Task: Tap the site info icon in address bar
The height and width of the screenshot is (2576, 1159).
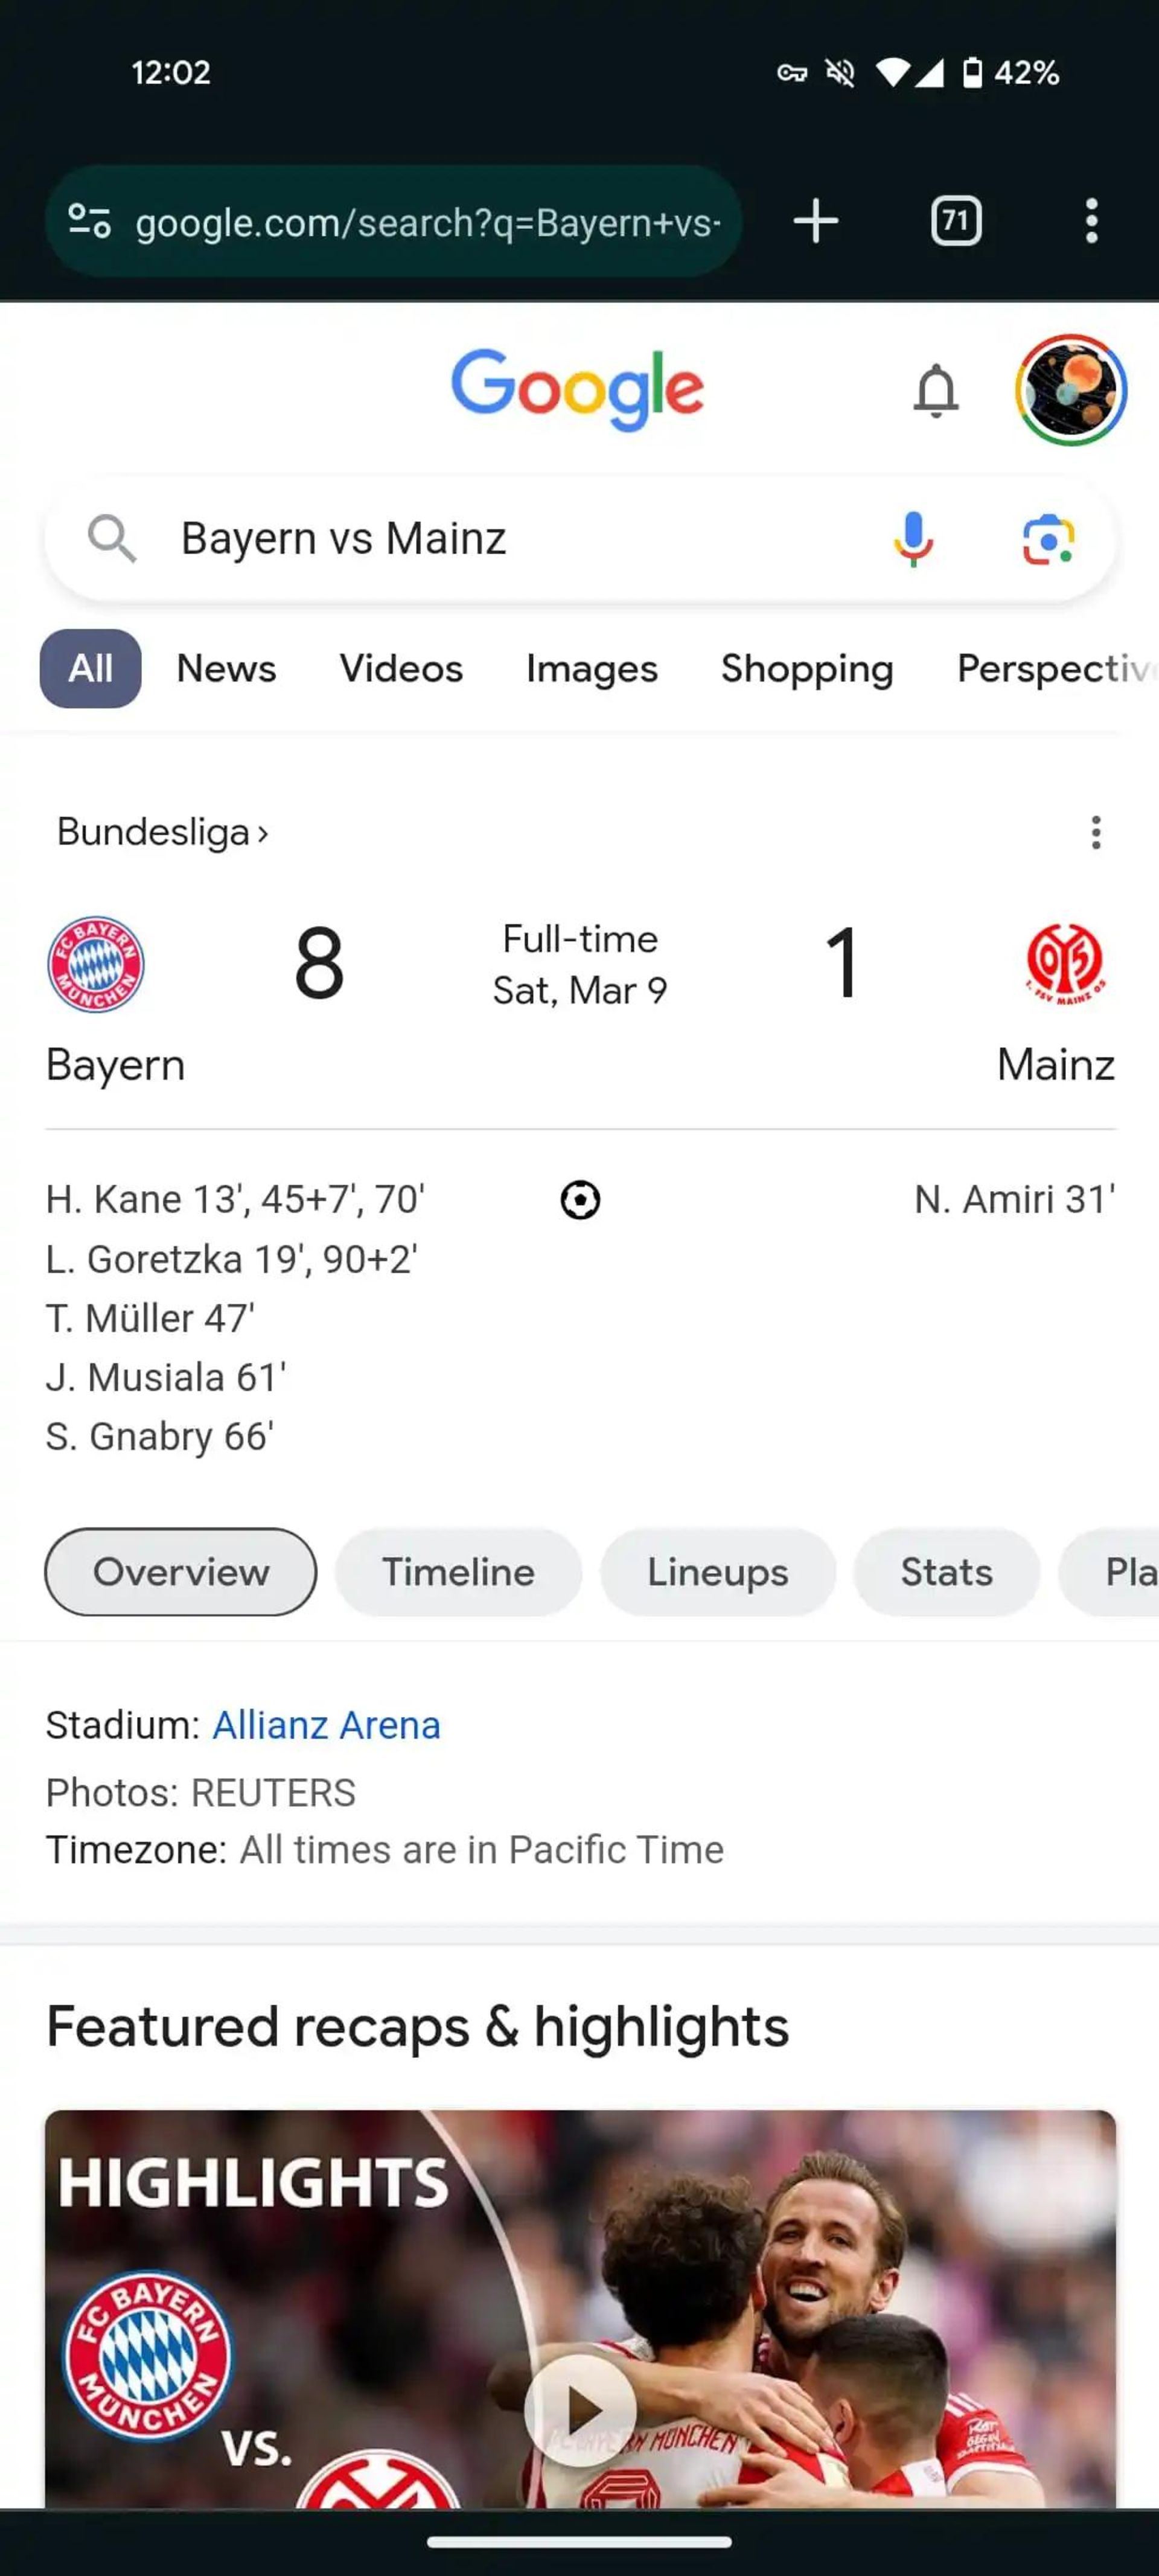Action: pyautogui.click(x=89, y=221)
